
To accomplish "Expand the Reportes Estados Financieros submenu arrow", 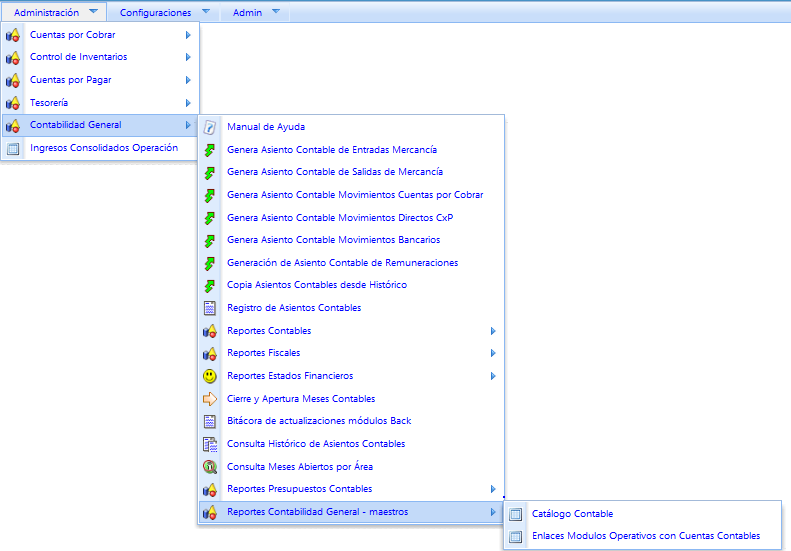I will pos(493,376).
